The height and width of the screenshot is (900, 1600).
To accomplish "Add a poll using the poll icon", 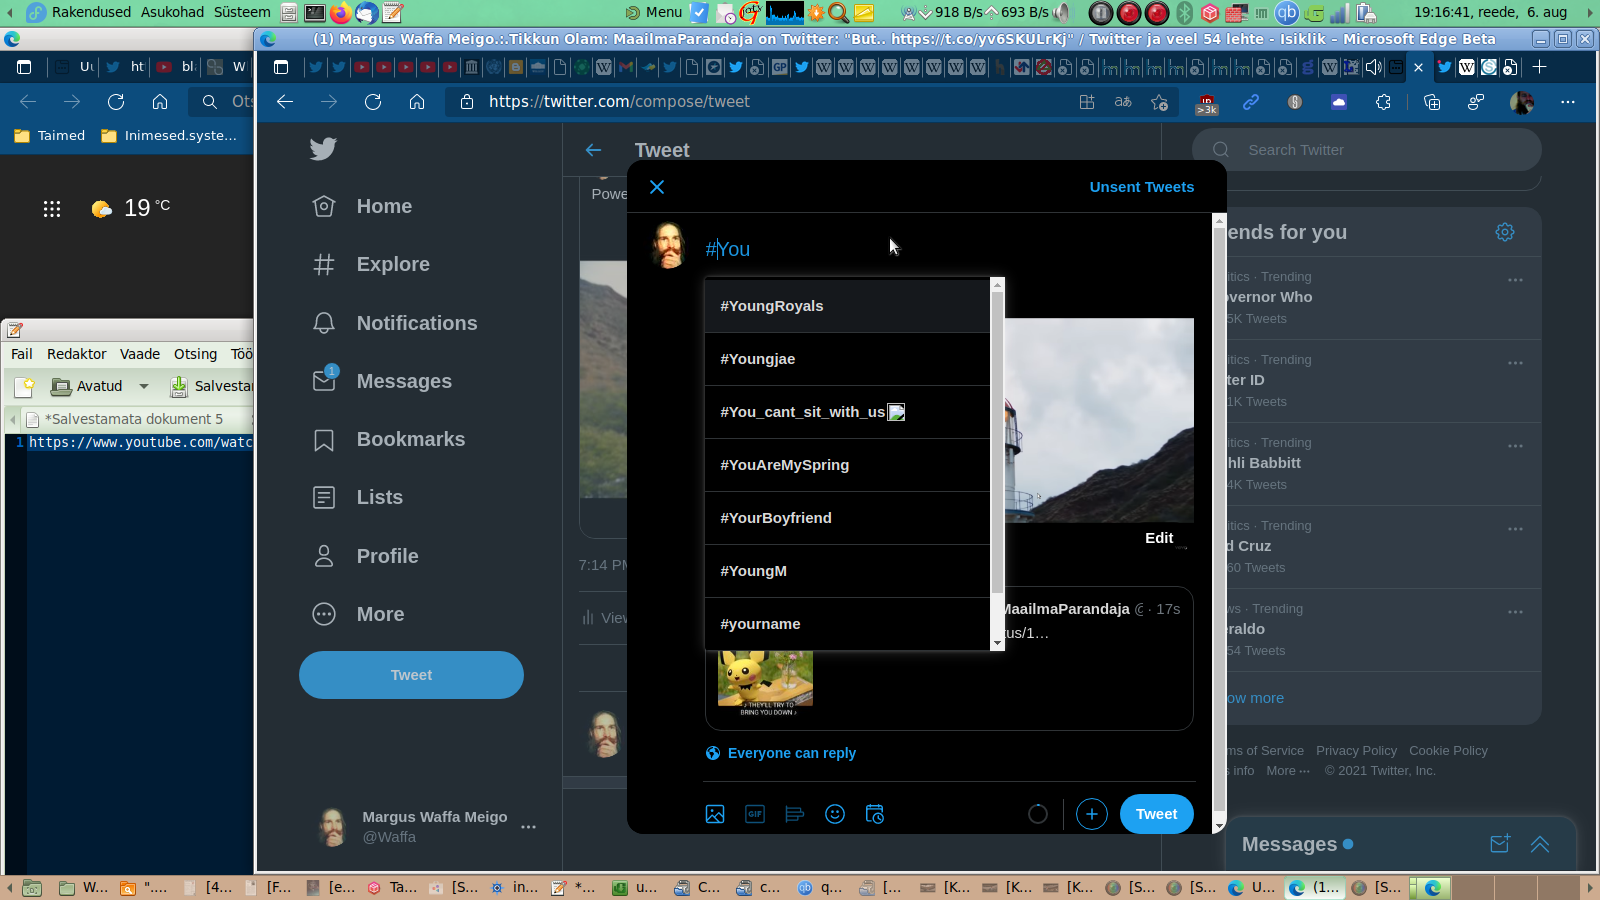I will (795, 814).
